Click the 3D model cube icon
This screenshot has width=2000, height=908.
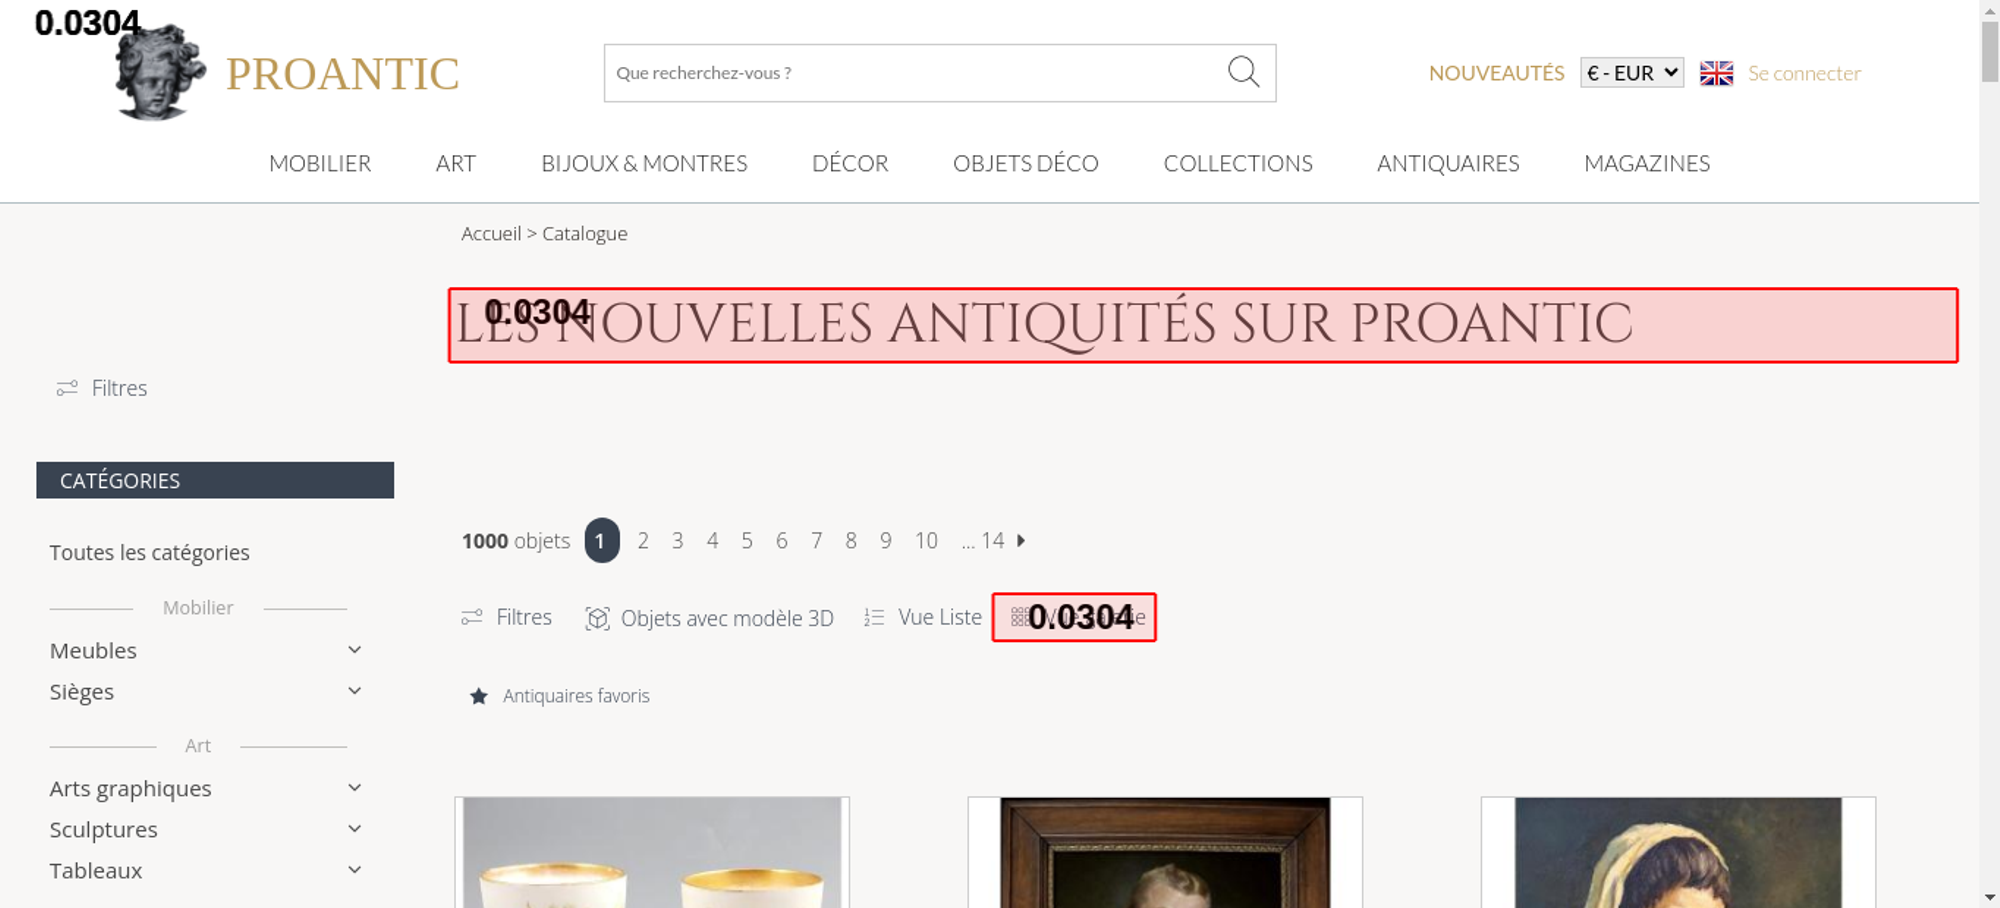pos(597,618)
